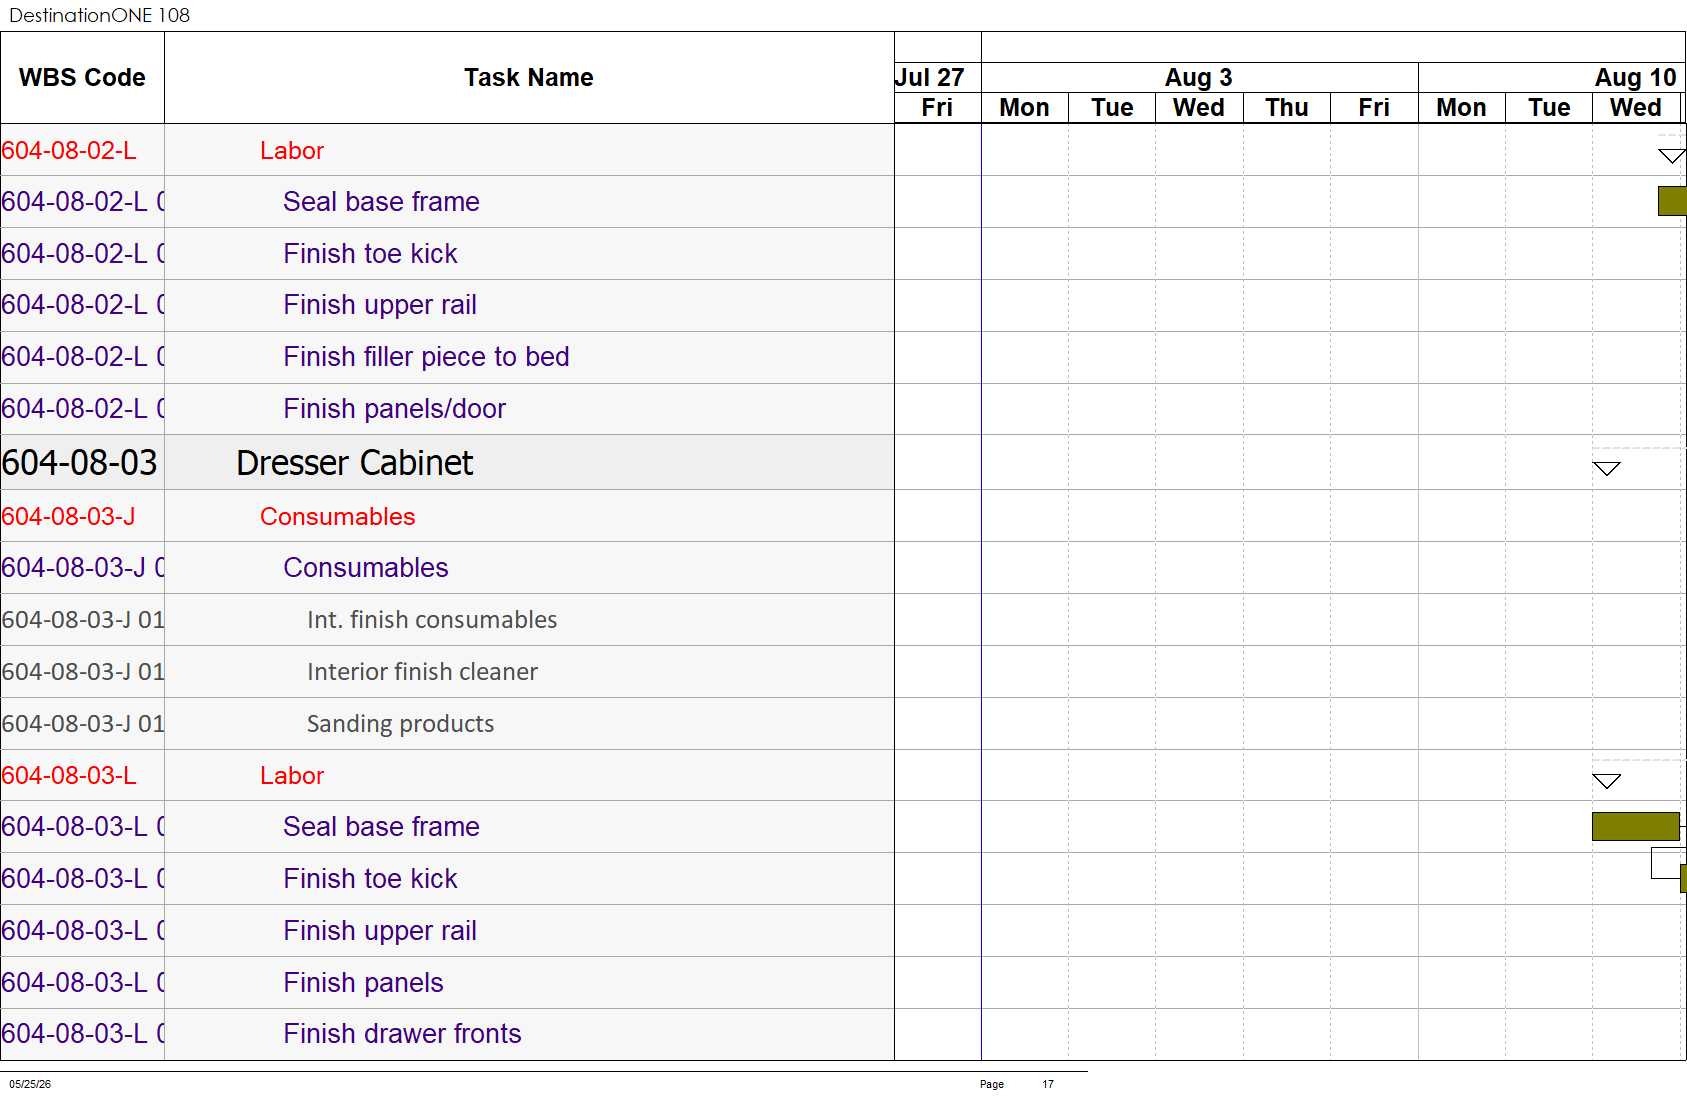Select the Seal base frame Gantt bar under 604-08-03-L
1687x1097 pixels.
click(1636, 827)
